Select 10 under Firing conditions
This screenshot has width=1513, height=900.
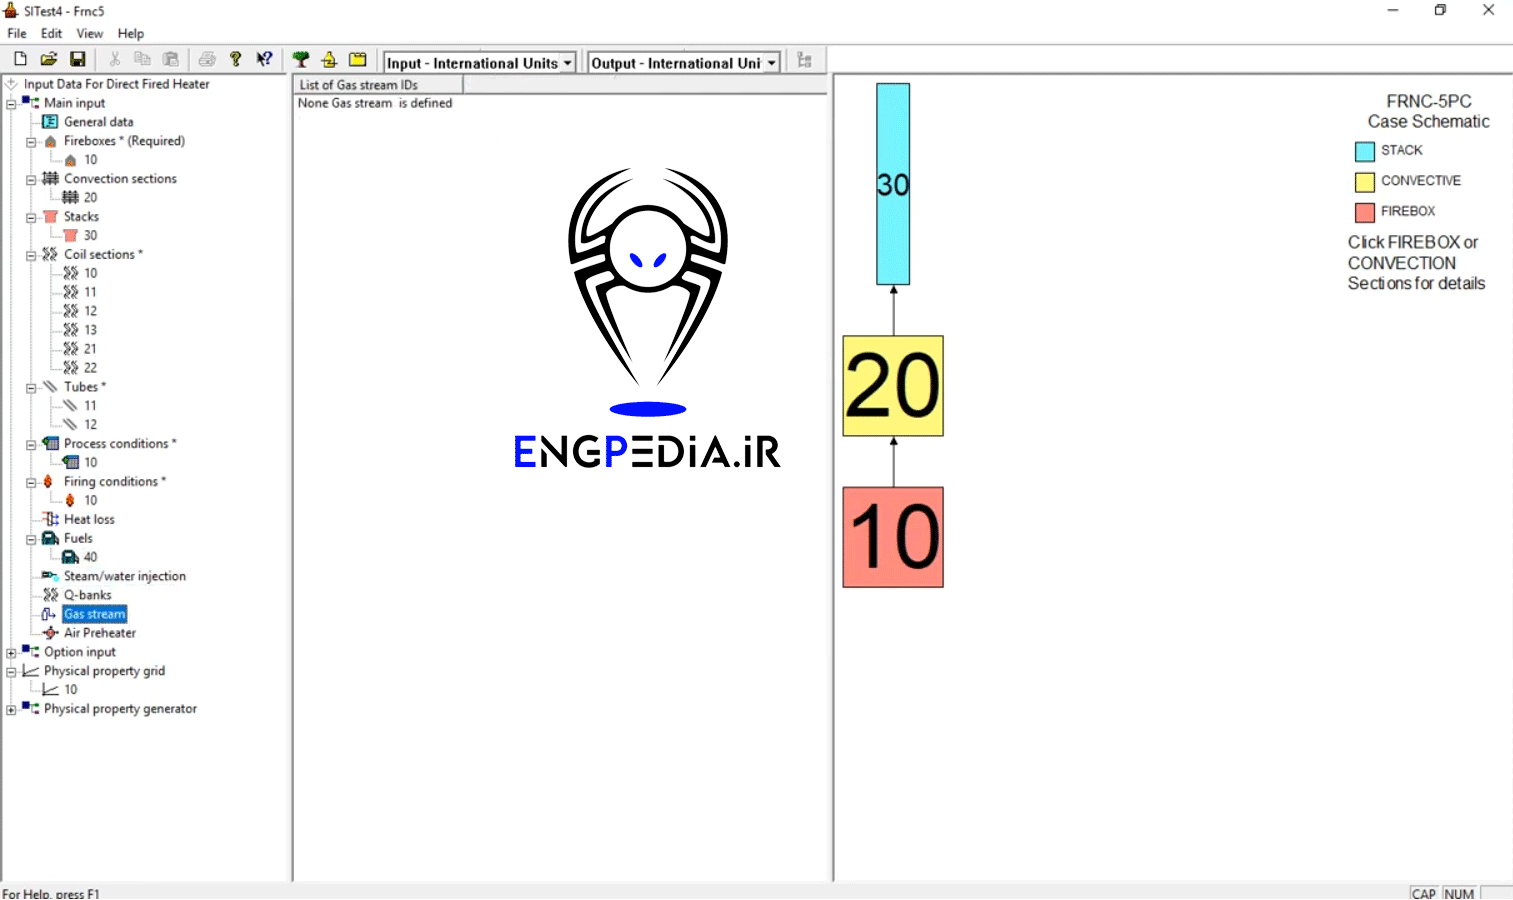(90, 500)
